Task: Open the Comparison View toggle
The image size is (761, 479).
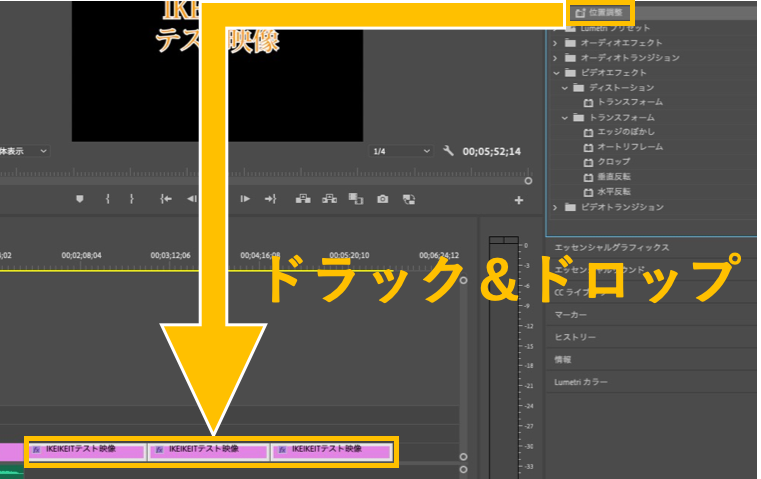Action: pyautogui.click(x=409, y=199)
